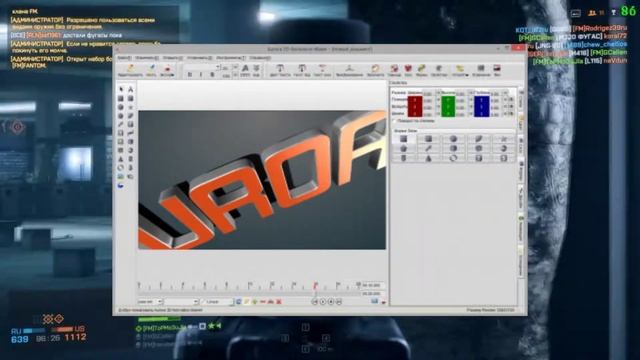Choose the leaf shape in the shape grid
The width and height of the screenshot is (640, 360).
tap(478, 139)
